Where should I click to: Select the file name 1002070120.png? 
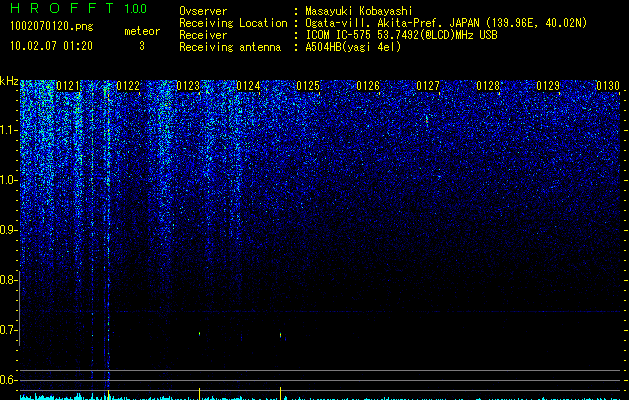pyautogui.click(x=52, y=27)
